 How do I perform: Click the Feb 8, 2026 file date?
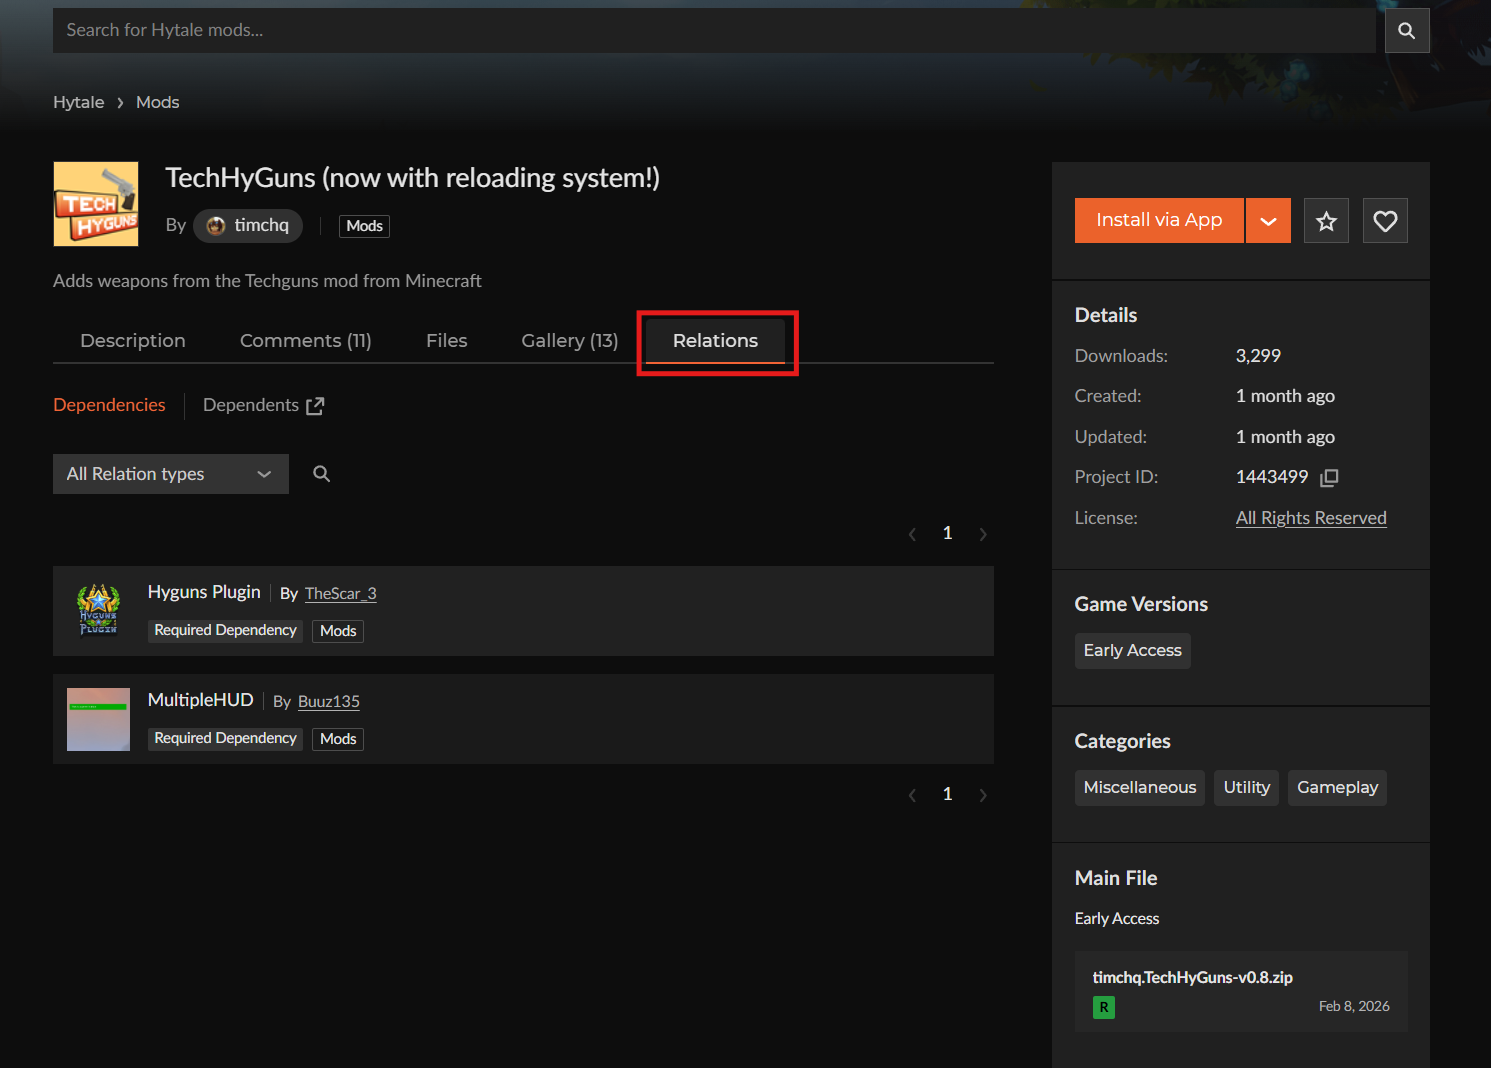(x=1354, y=1006)
